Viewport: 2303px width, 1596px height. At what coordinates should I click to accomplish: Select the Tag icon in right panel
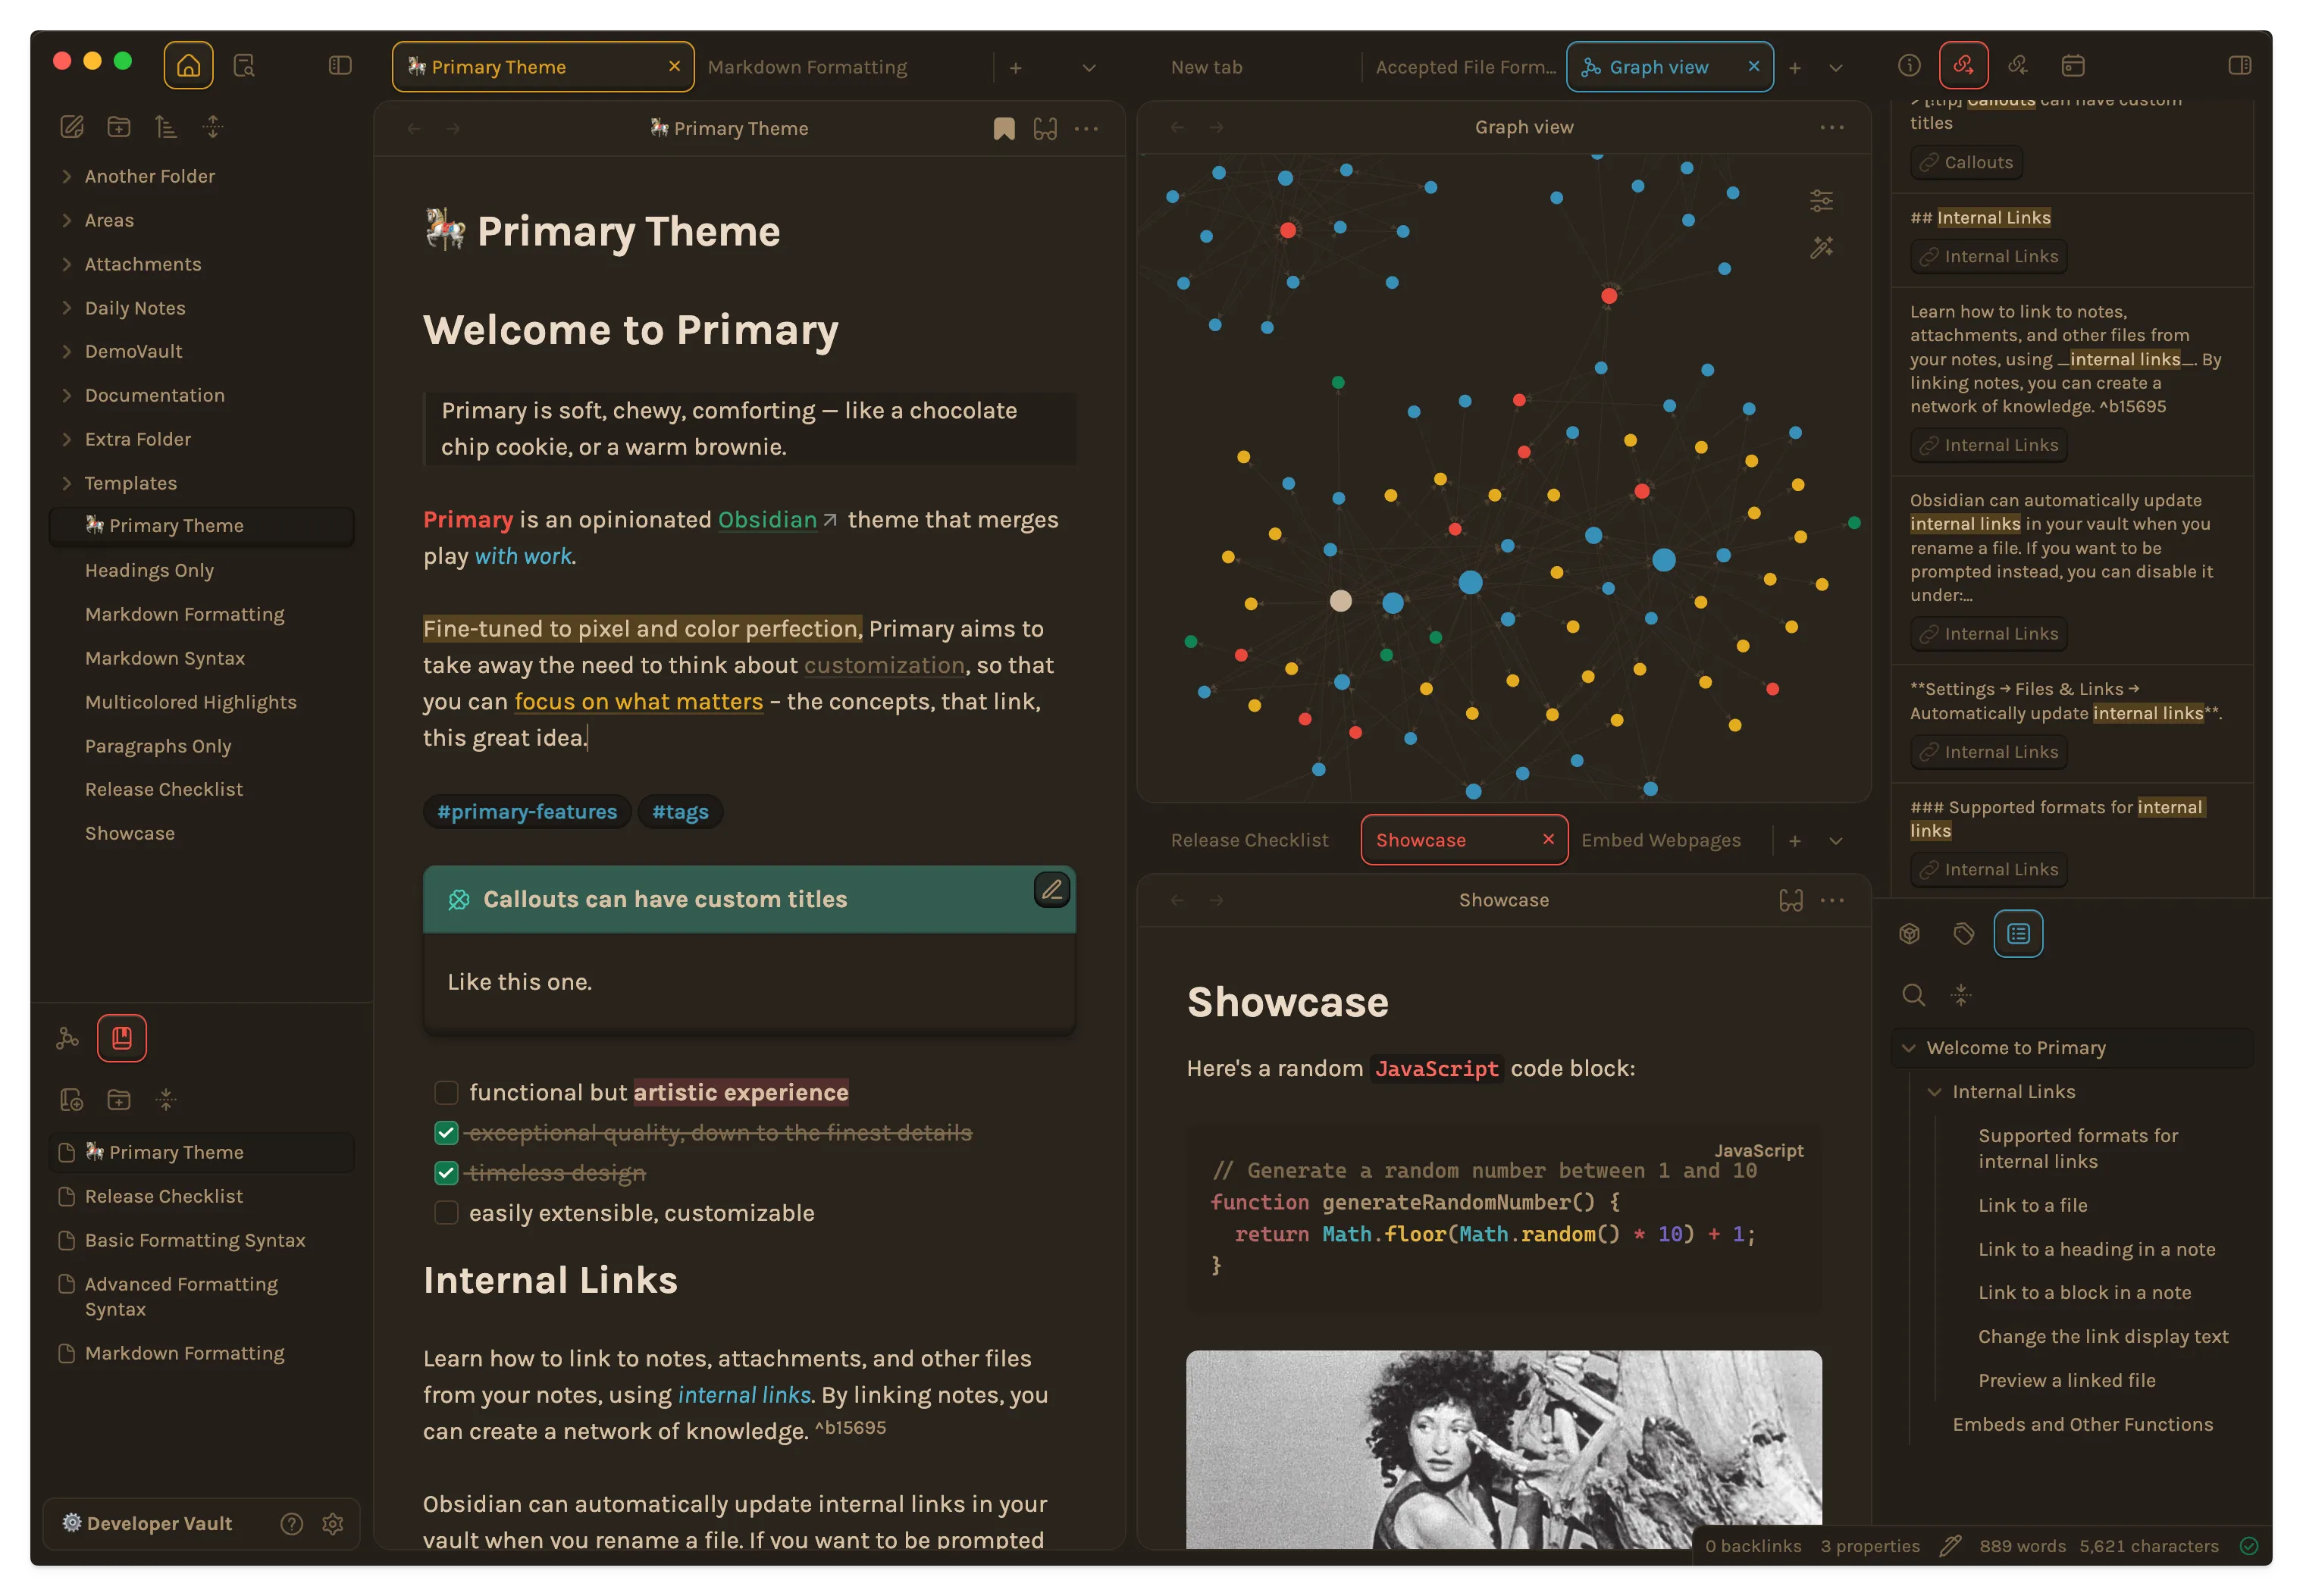coord(1963,933)
